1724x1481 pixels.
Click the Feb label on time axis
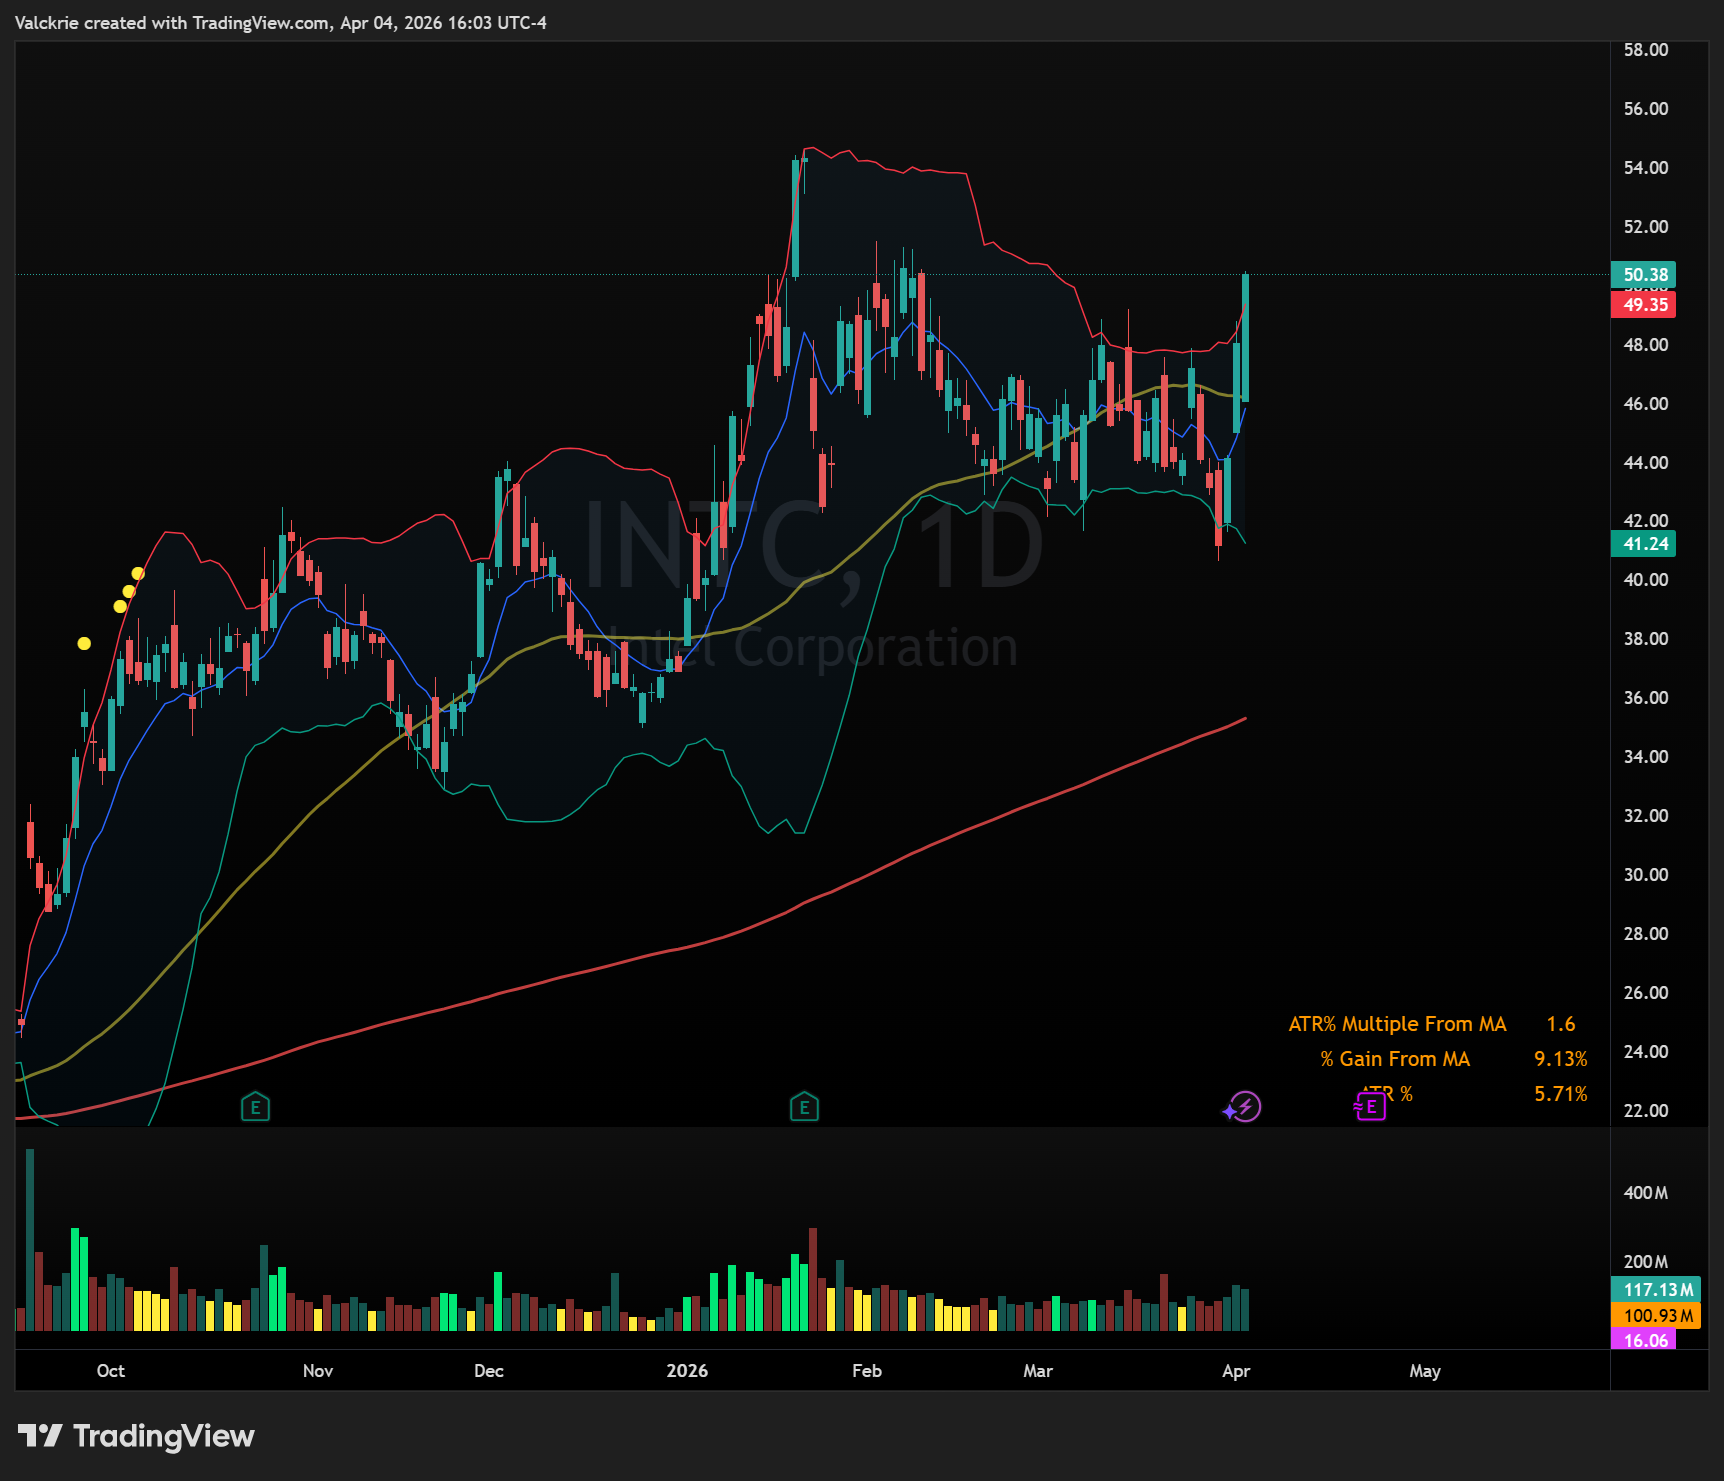point(867,1371)
